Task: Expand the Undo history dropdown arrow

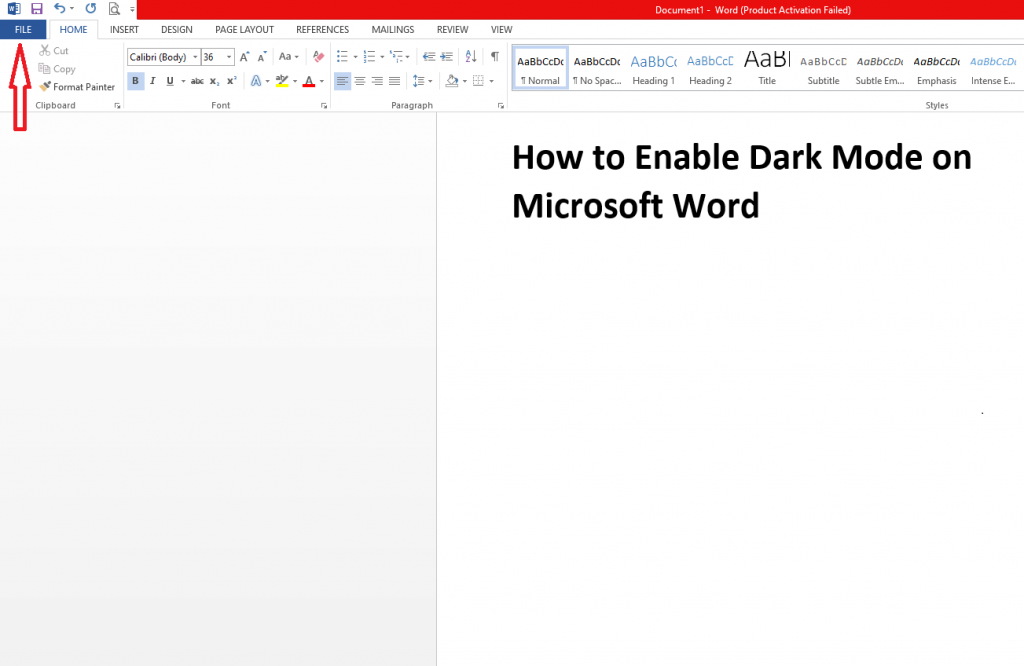Action: point(72,8)
